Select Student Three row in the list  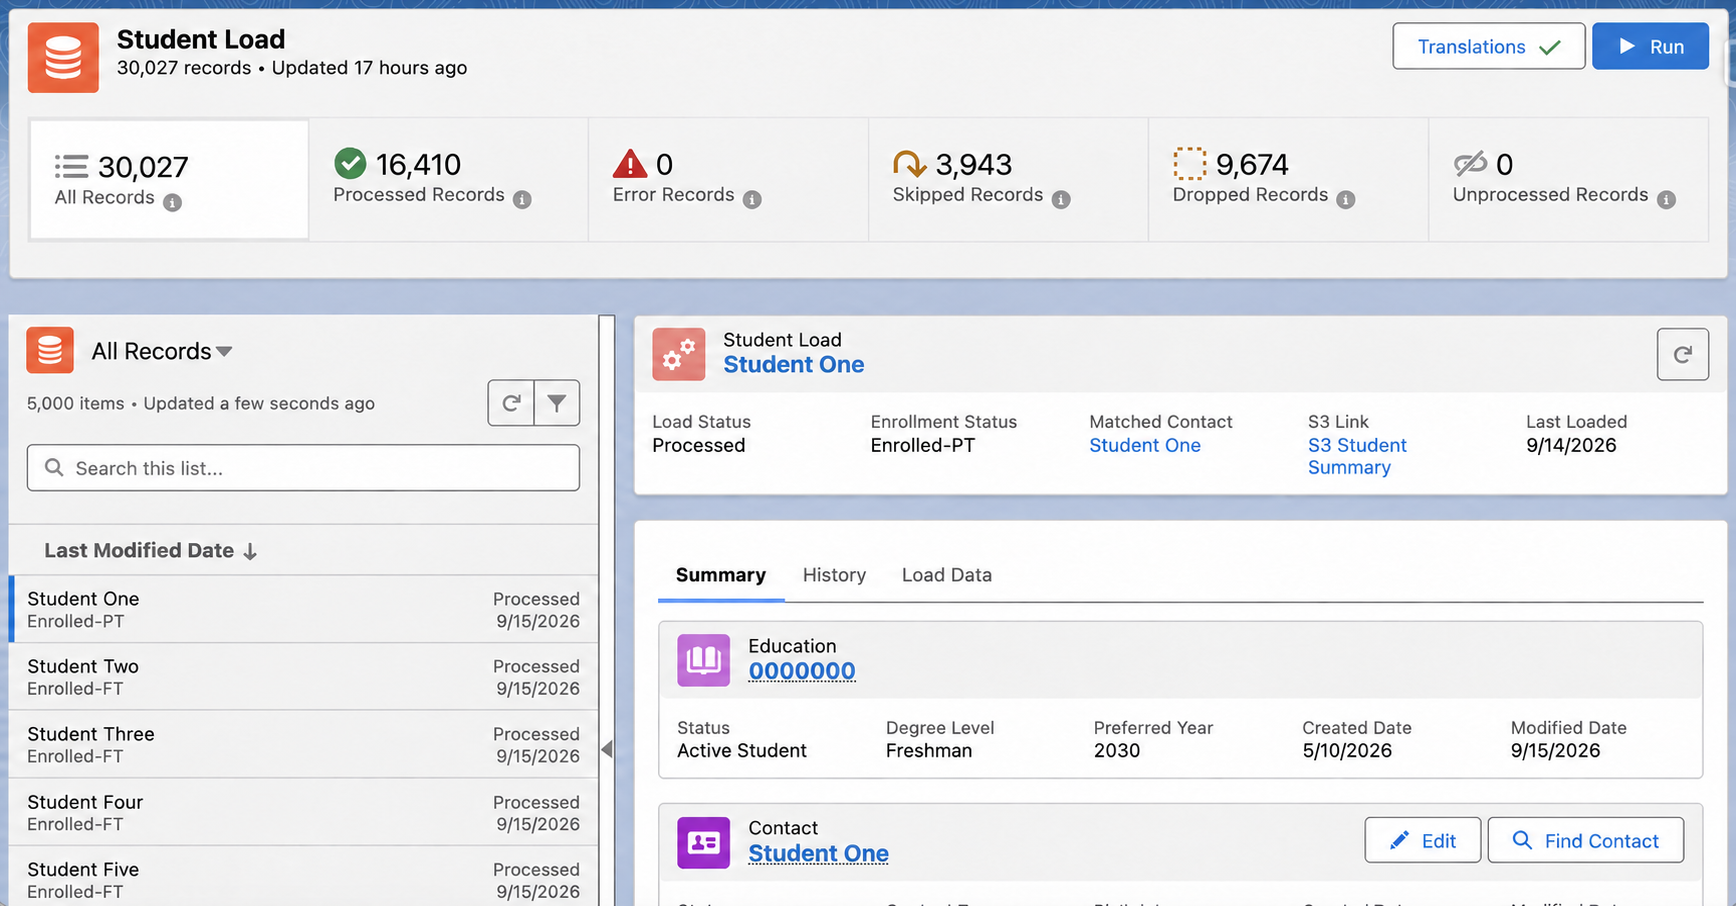coord(304,745)
